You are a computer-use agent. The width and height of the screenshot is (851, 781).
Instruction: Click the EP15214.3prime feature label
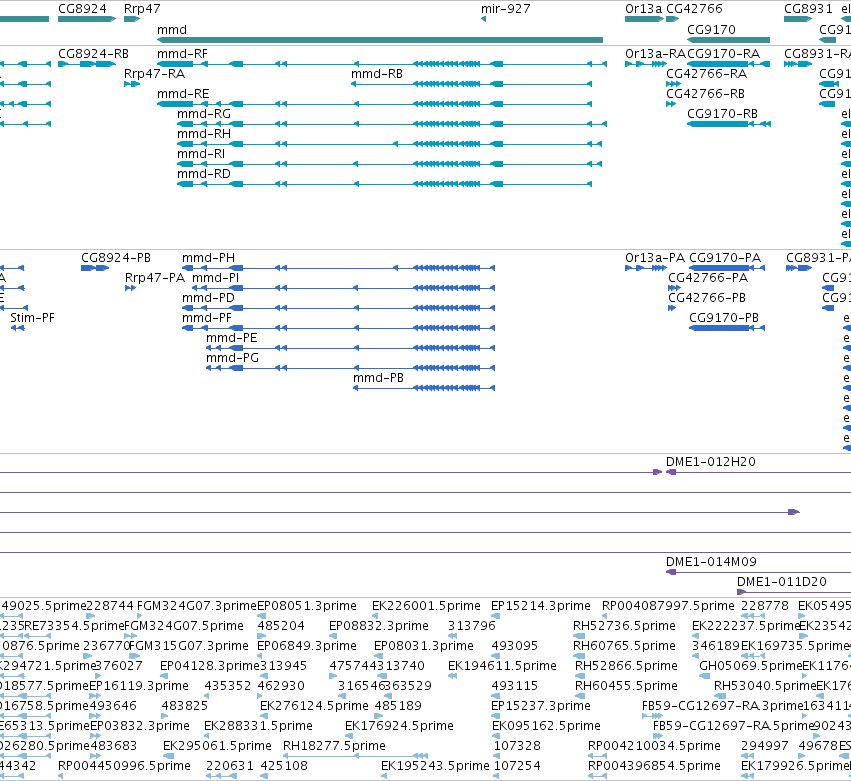point(541,606)
